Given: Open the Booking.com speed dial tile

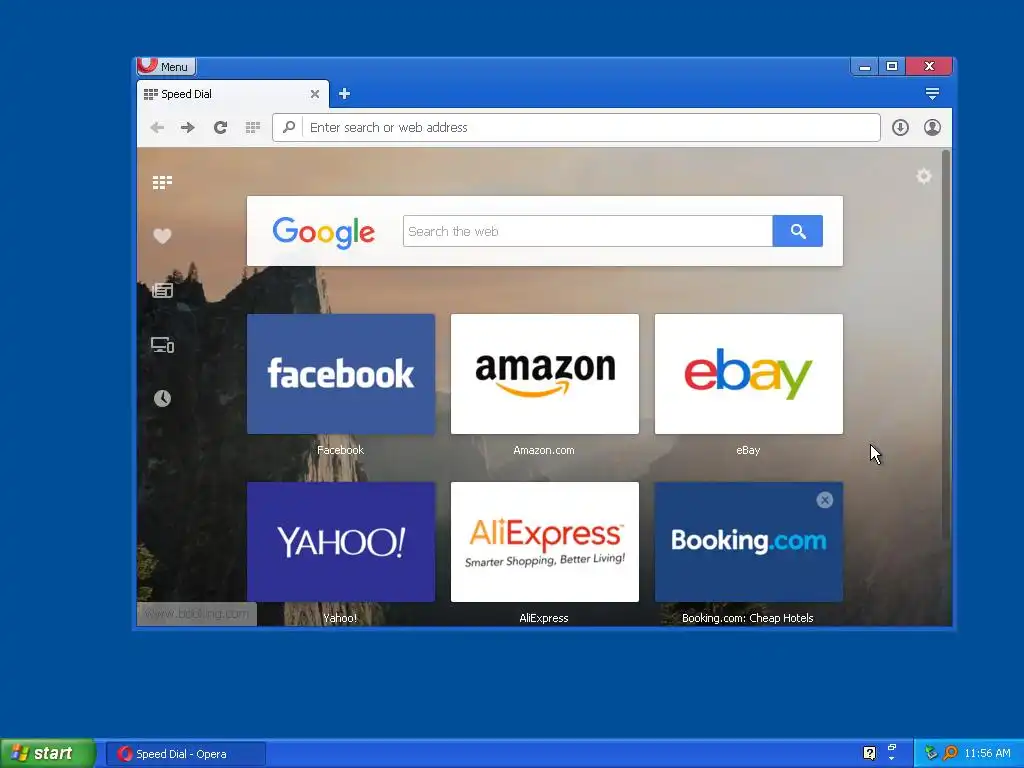Looking at the screenshot, I should point(748,542).
